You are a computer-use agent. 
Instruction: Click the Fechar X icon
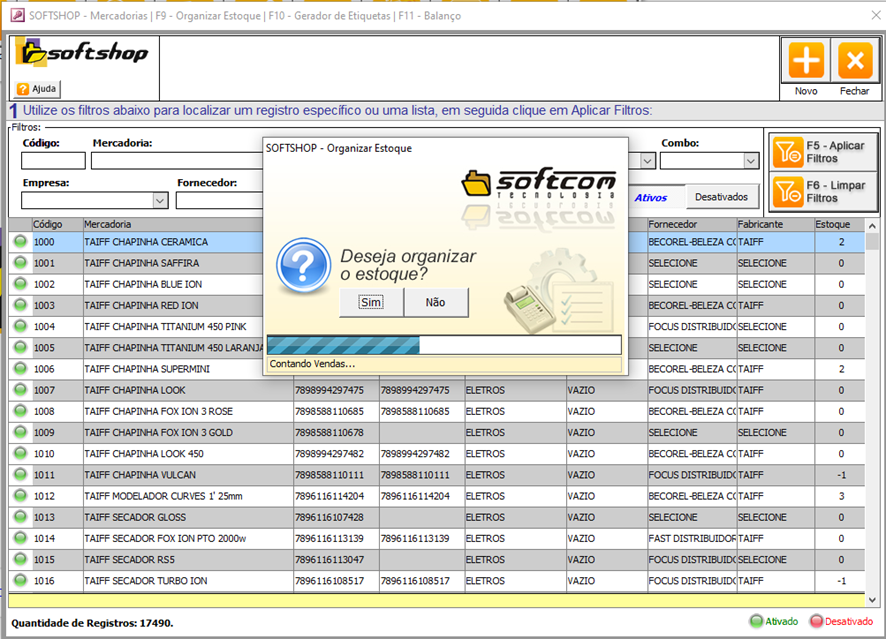point(854,62)
